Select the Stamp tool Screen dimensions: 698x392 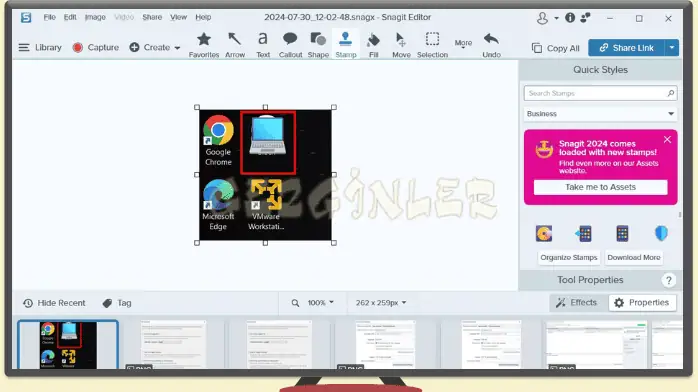coord(345,44)
